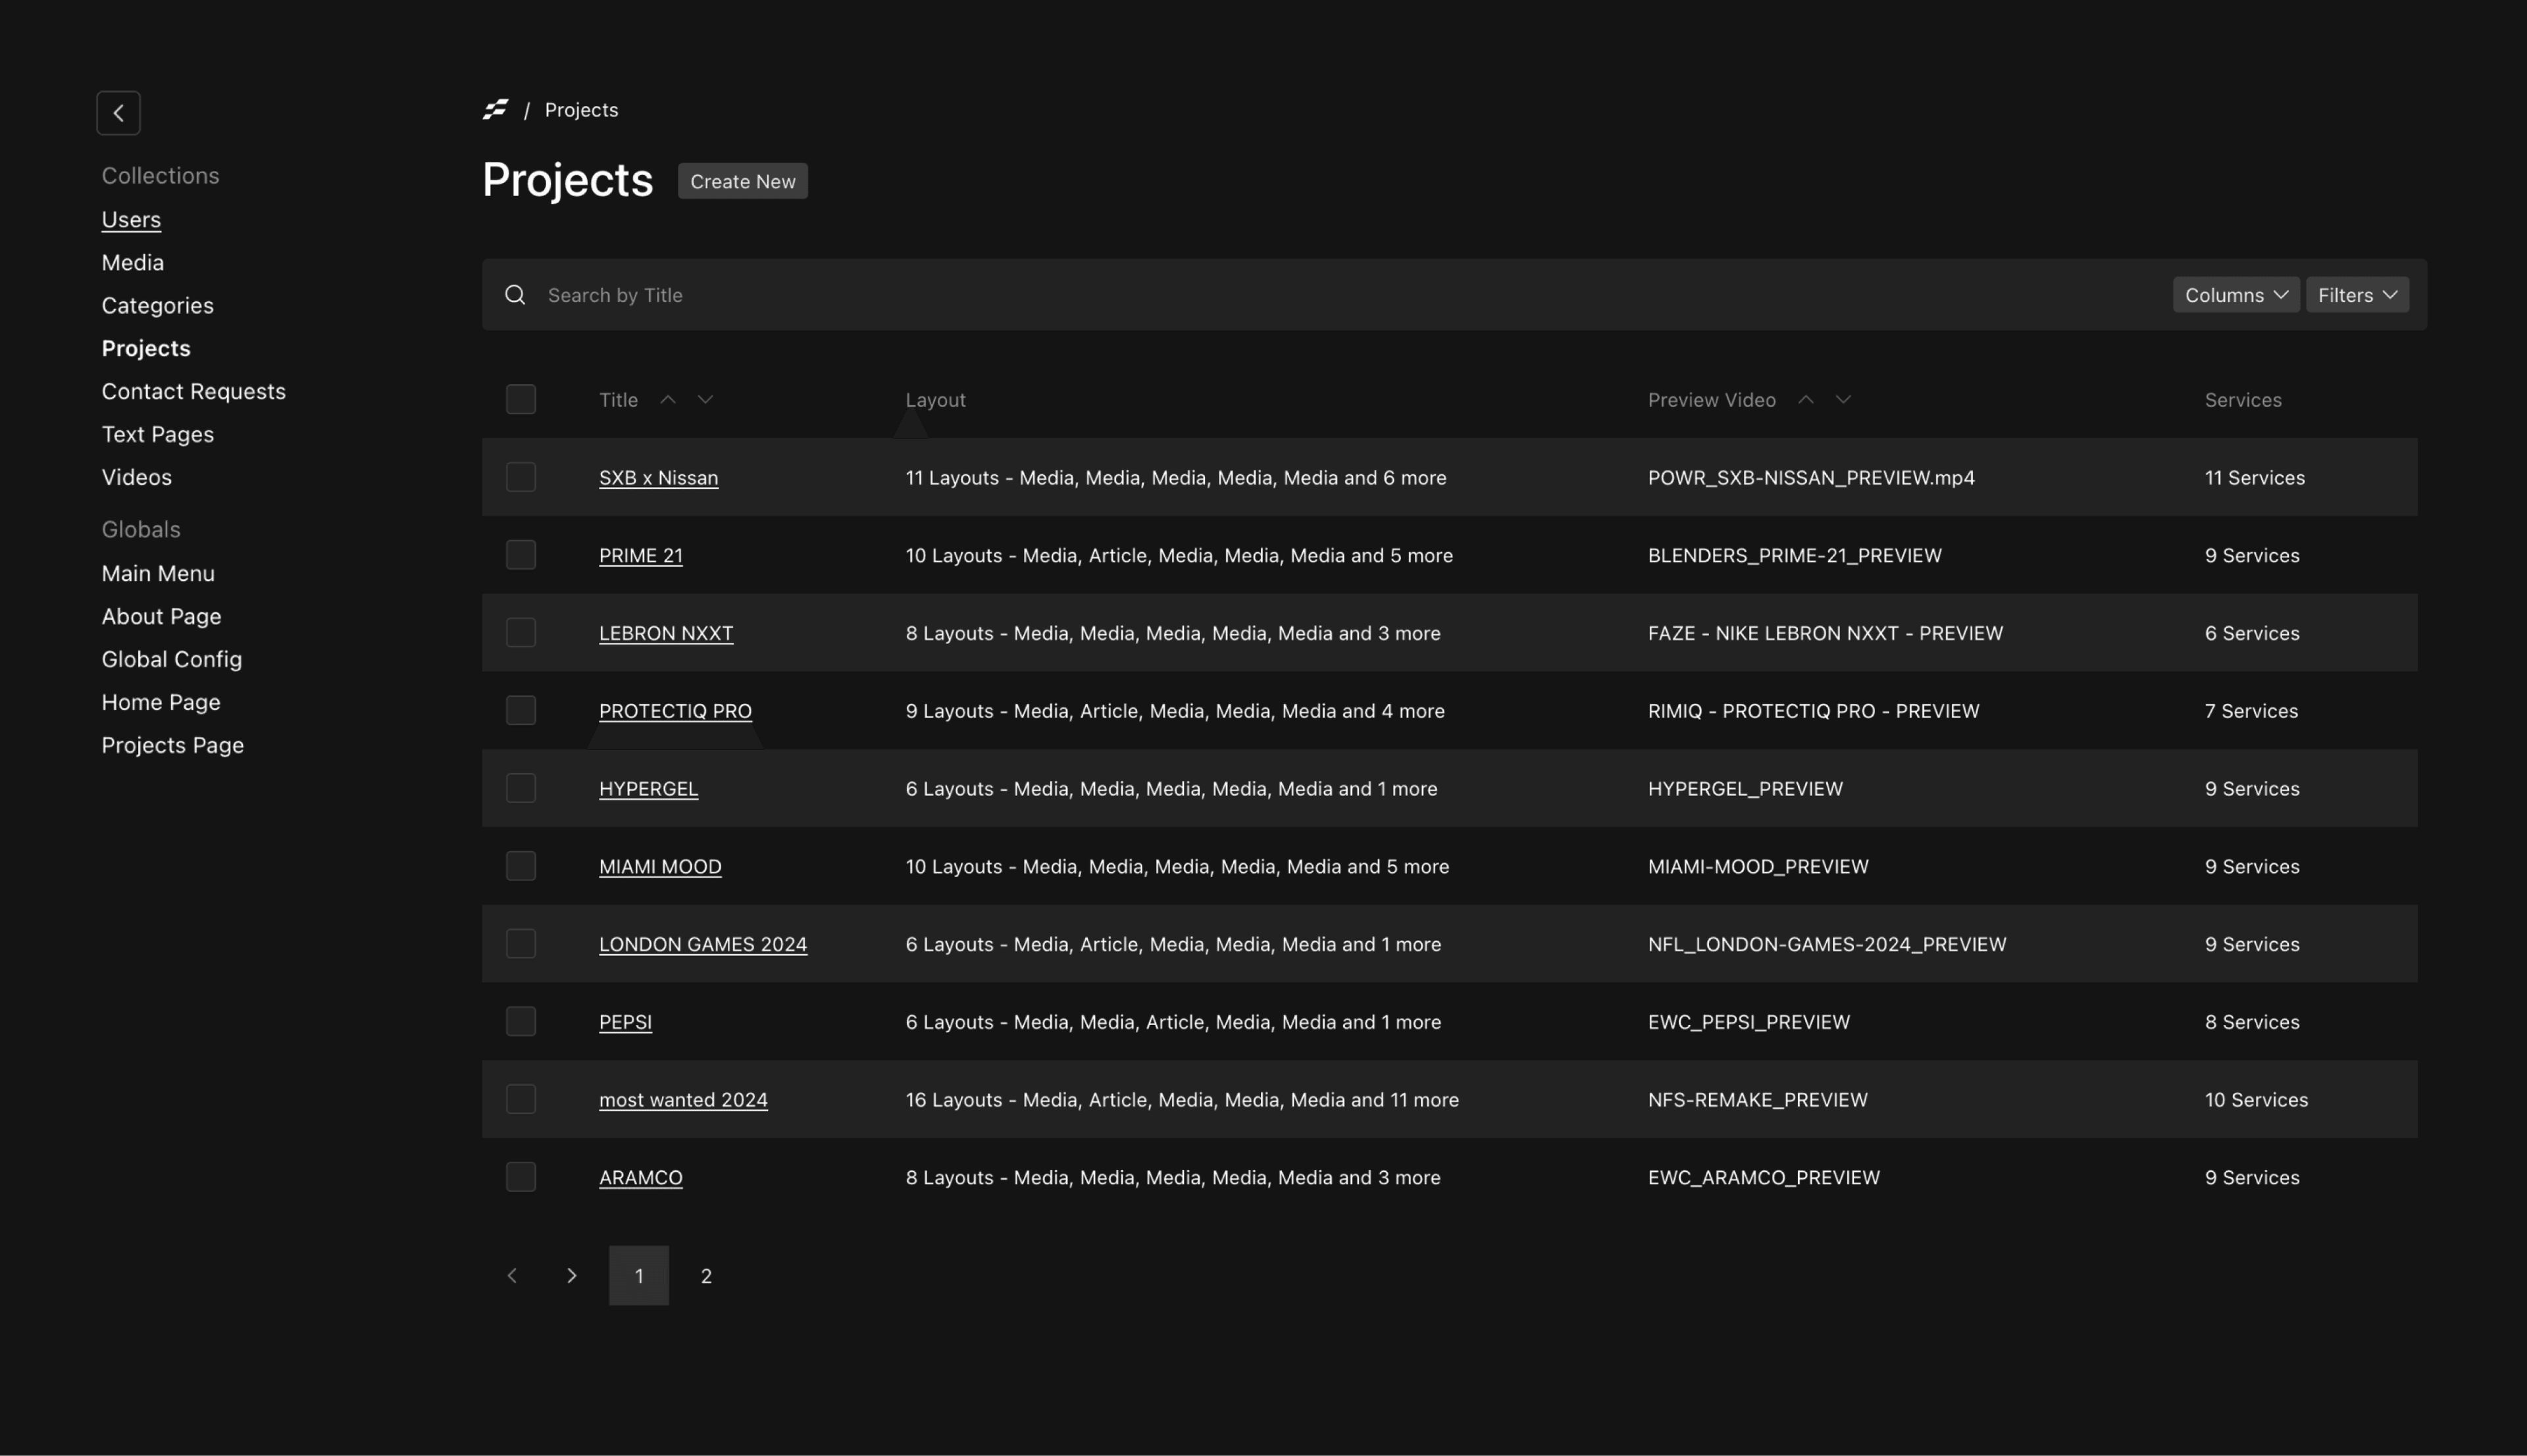
Task: Go to the previous page arrow
Action: (x=512, y=1276)
